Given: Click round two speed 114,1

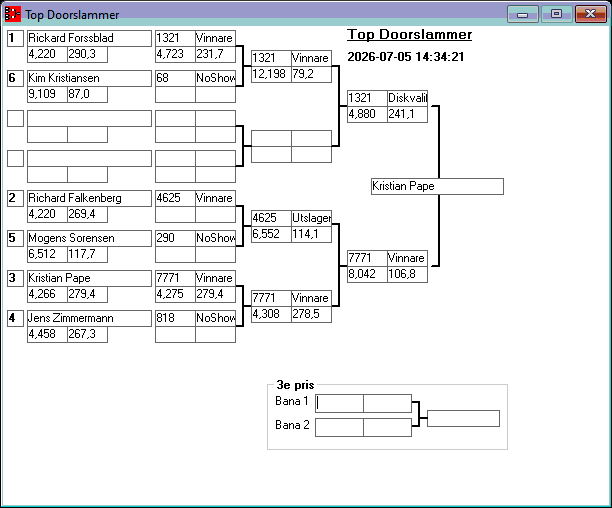Looking at the screenshot, I should 311,234.
